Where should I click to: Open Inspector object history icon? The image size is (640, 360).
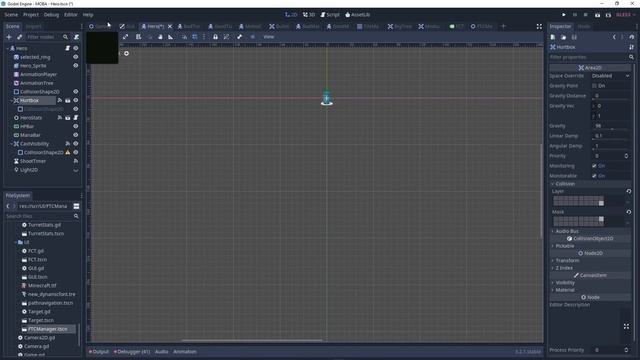[632, 37]
